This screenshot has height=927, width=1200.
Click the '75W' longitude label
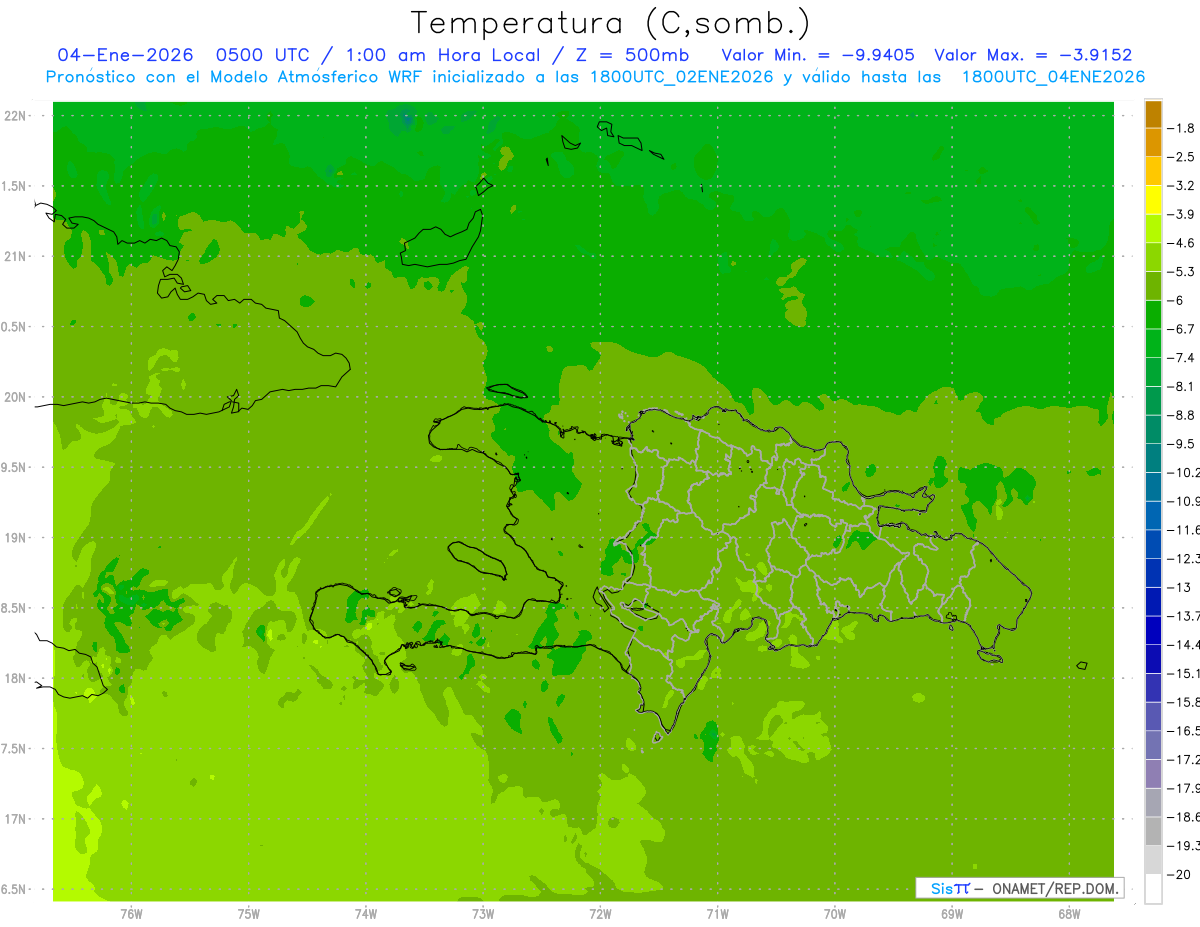(x=248, y=914)
